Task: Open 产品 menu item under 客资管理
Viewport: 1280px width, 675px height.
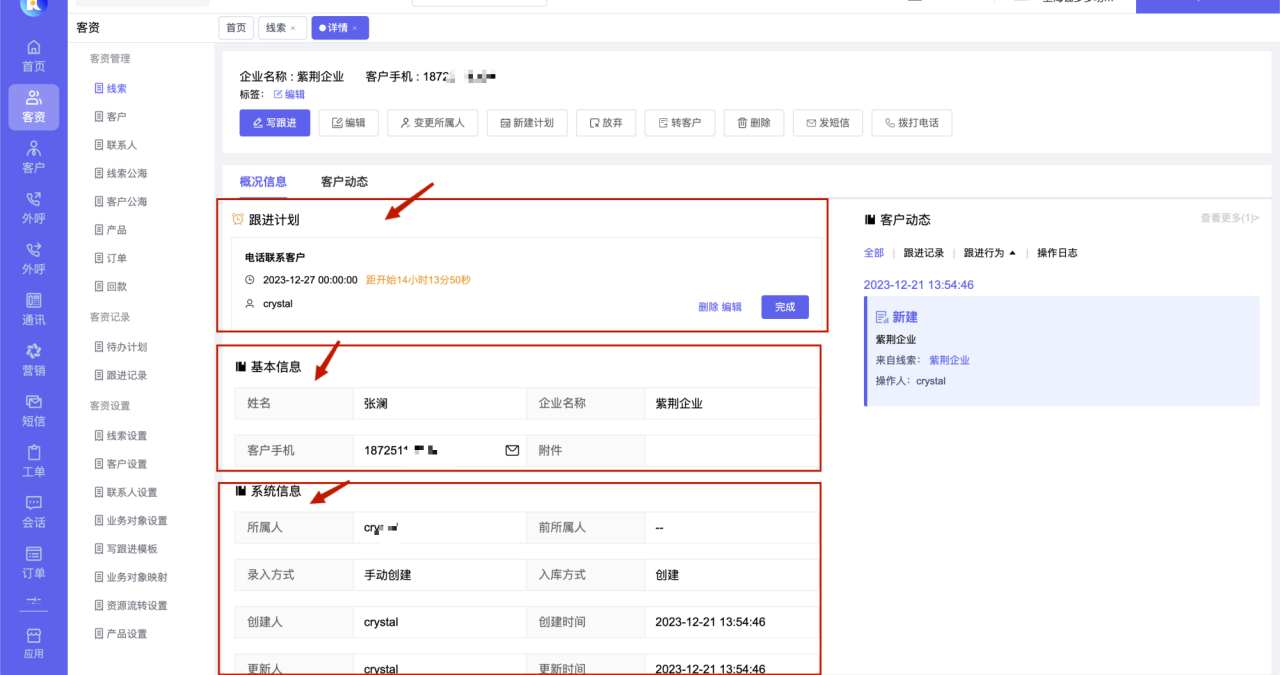Action: tap(110, 229)
